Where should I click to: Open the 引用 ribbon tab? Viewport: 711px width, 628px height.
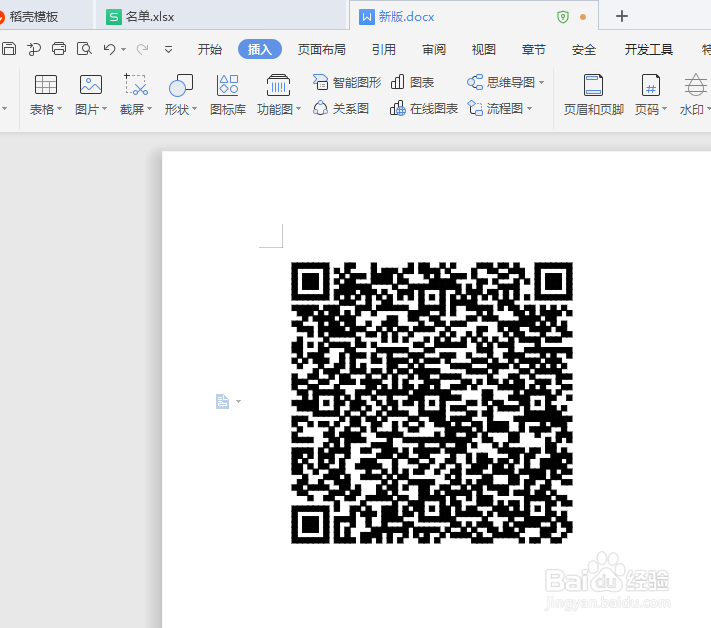384,49
